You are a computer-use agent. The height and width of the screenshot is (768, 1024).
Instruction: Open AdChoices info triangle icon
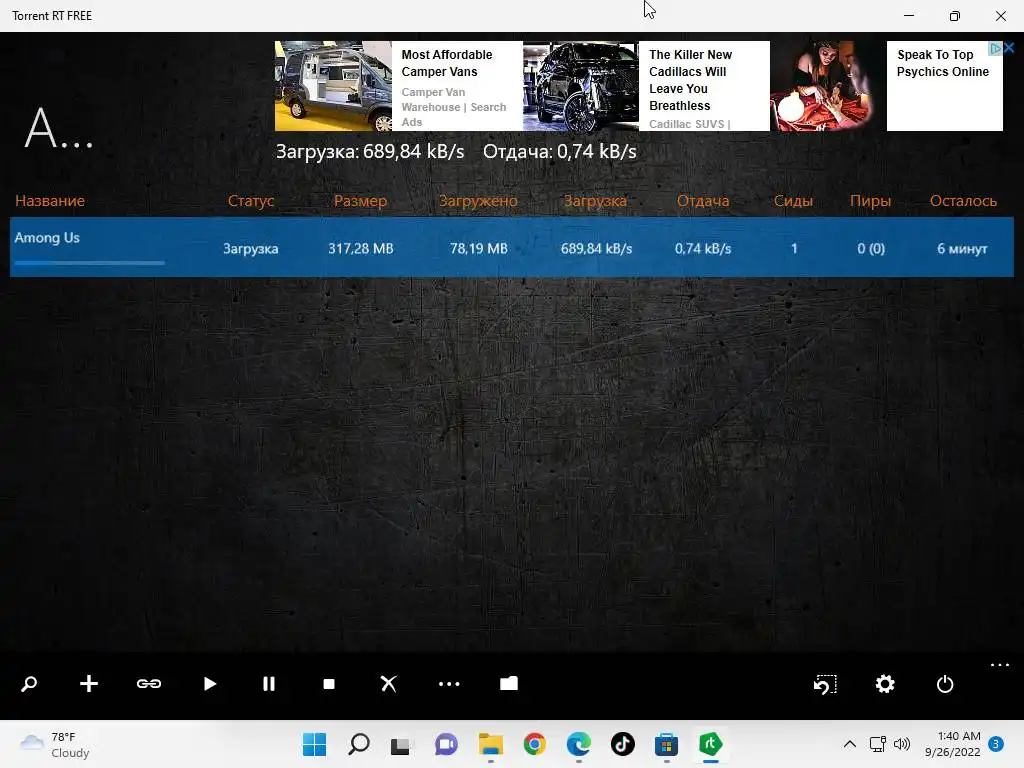(995, 48)
